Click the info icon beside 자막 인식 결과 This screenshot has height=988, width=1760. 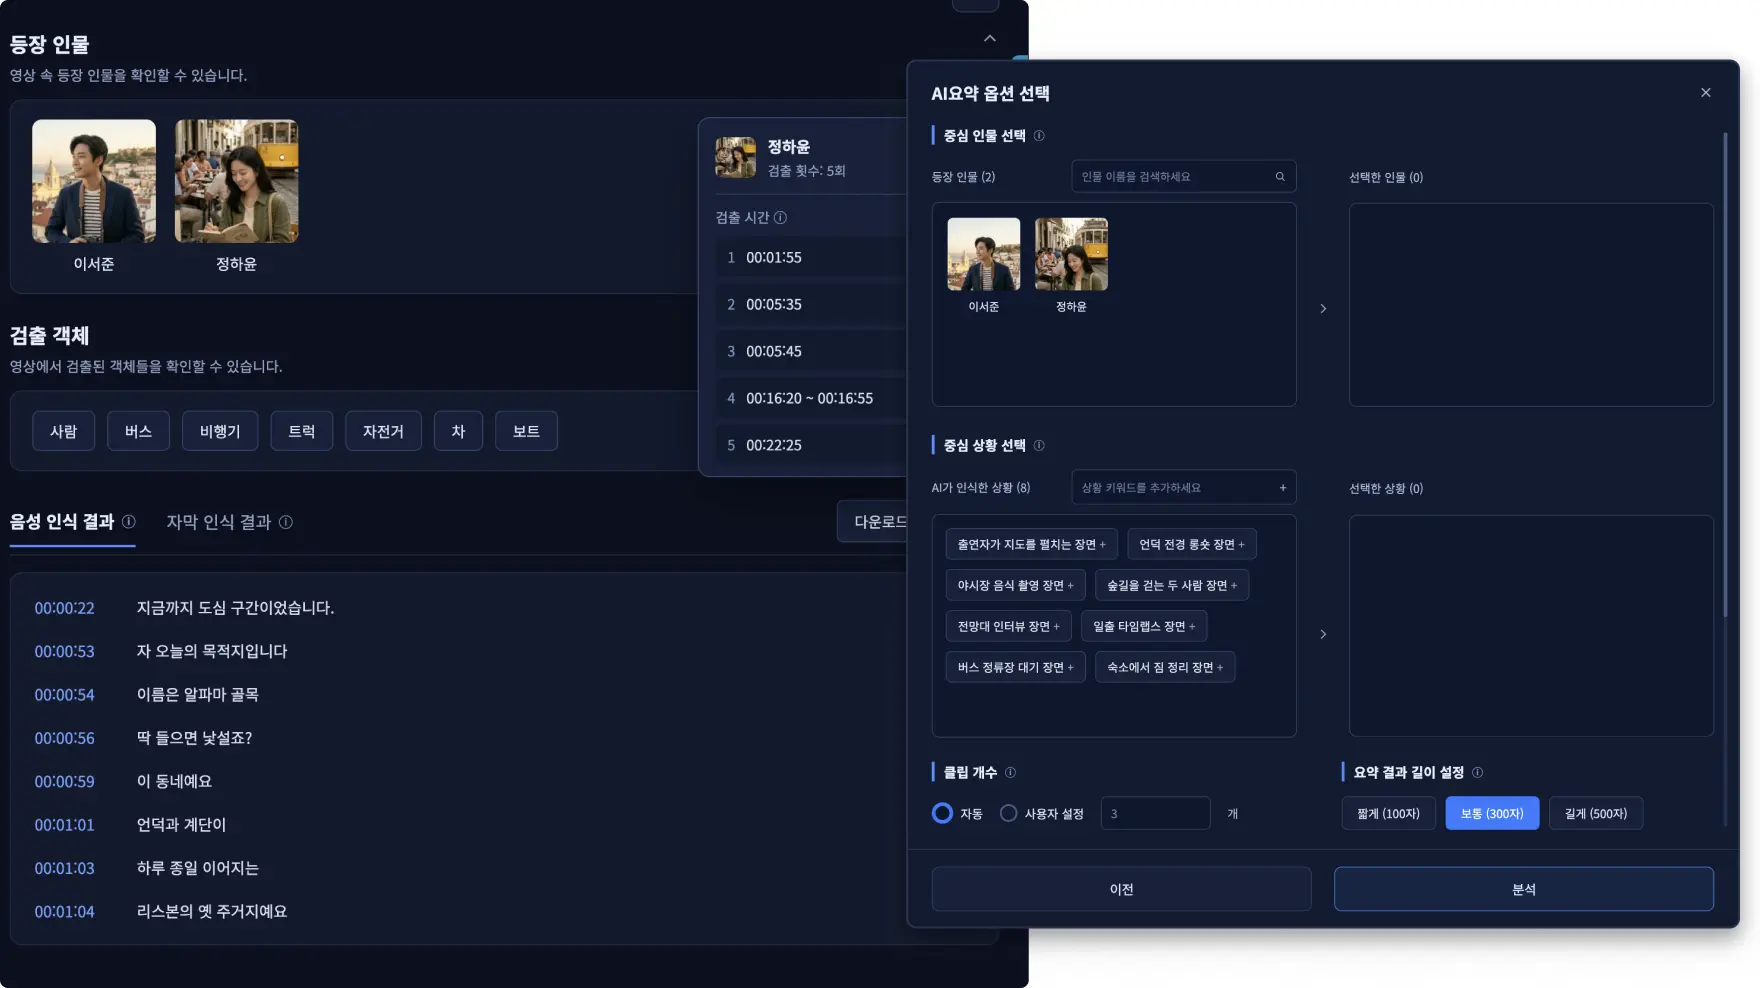286,522
